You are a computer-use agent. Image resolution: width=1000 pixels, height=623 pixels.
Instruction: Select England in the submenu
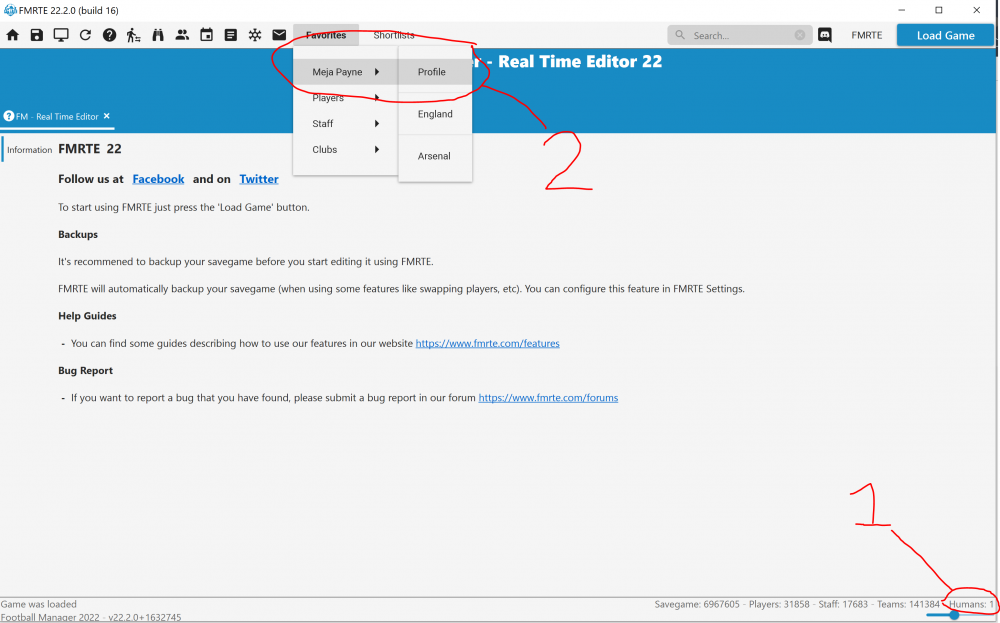[x=435, y=114]
